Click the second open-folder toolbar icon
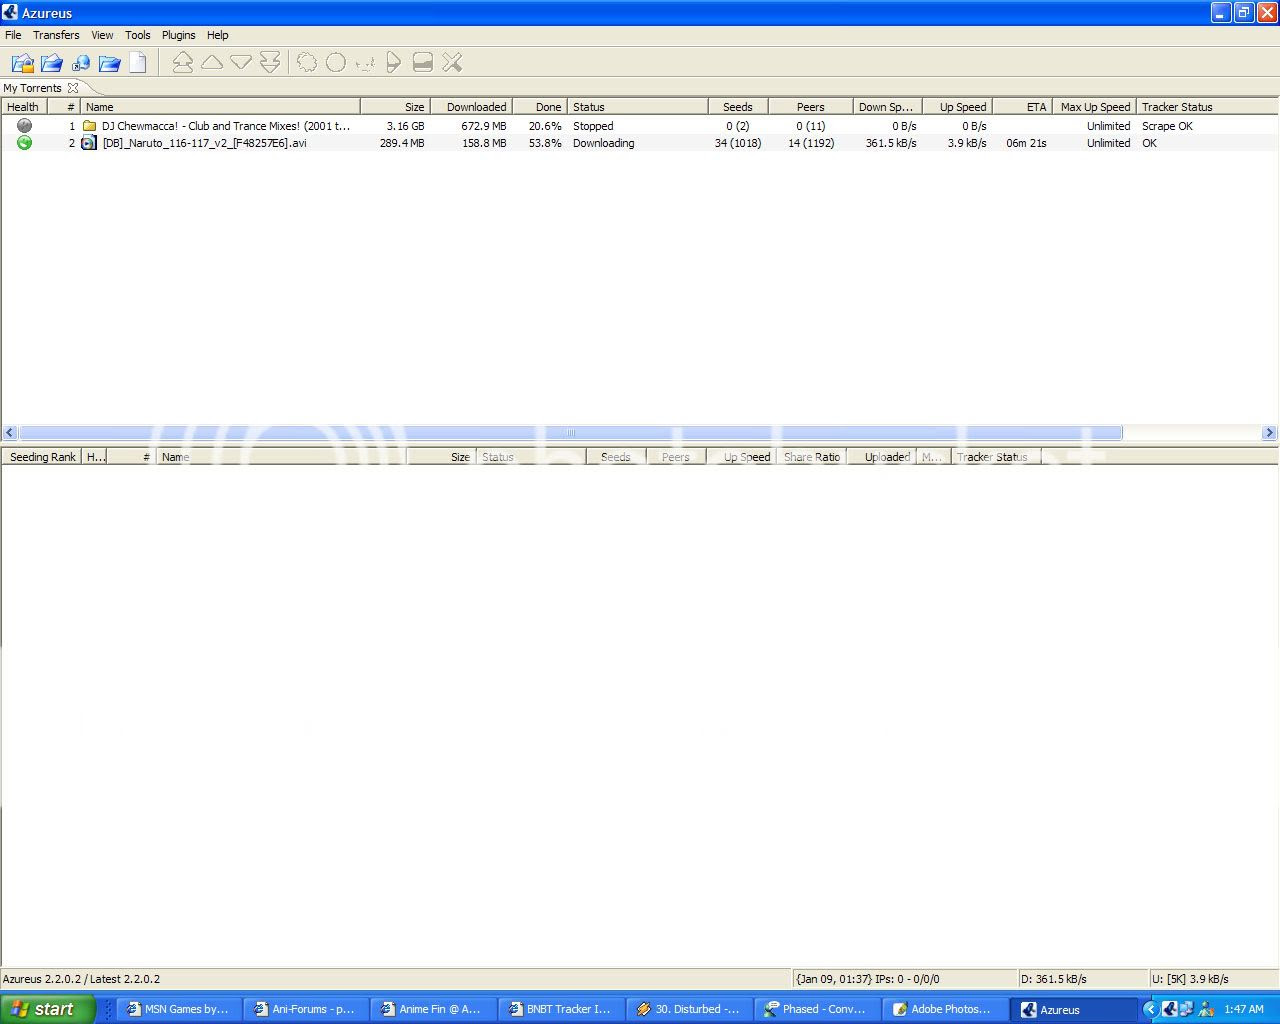The image size is (1280, 1024). (x=51, y=63)
